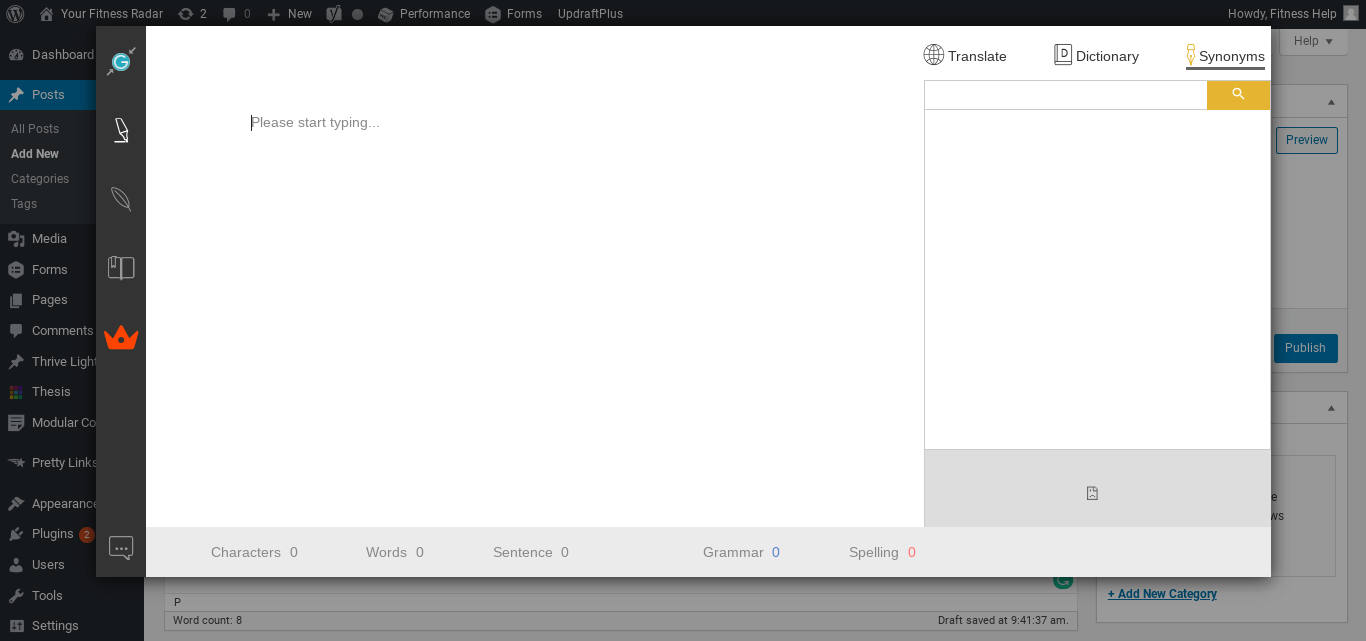The width and height of the screenshot is (1366, 641).
Task: Open the Media menu in sidebar
Action: pos(49,238)
